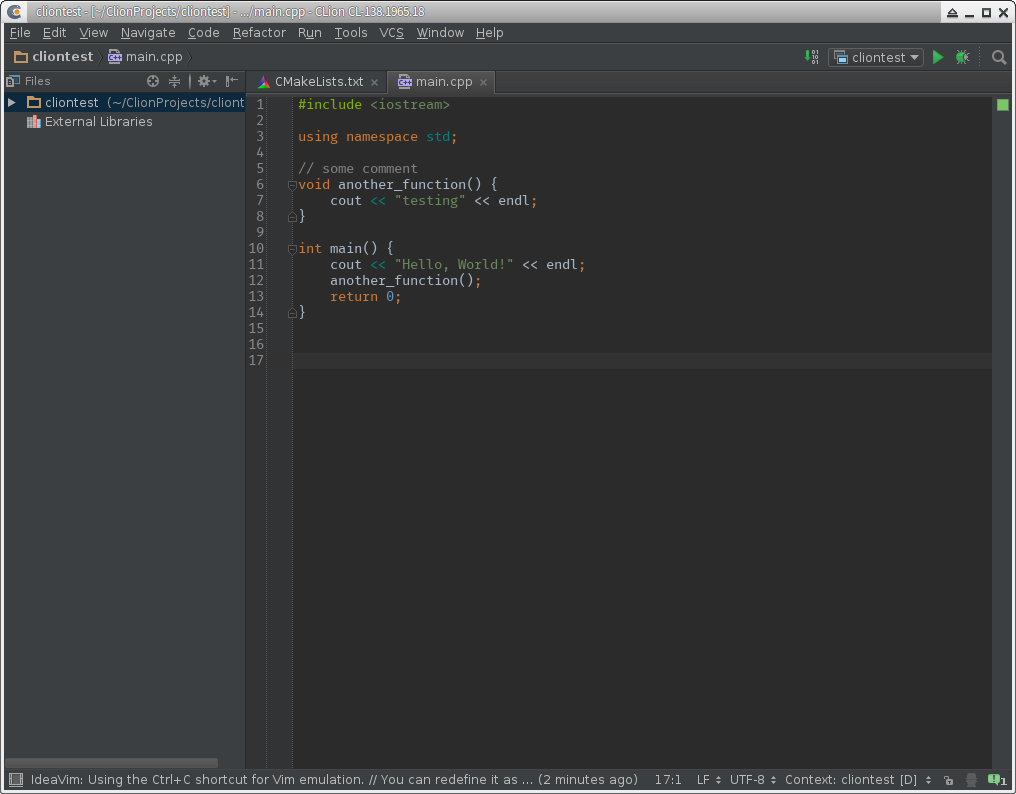This screenshot has height=794, width=1016.
Task: Open the View menu
Action: 93,32
